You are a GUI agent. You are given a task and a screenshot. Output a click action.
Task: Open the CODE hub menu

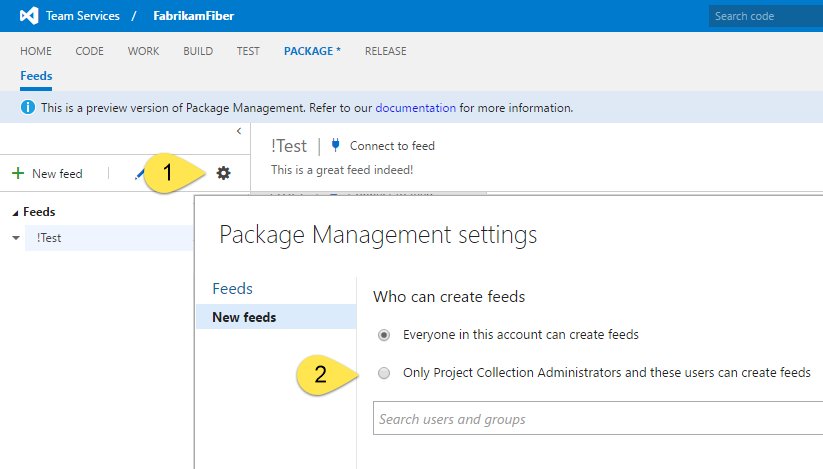point(90,51)
